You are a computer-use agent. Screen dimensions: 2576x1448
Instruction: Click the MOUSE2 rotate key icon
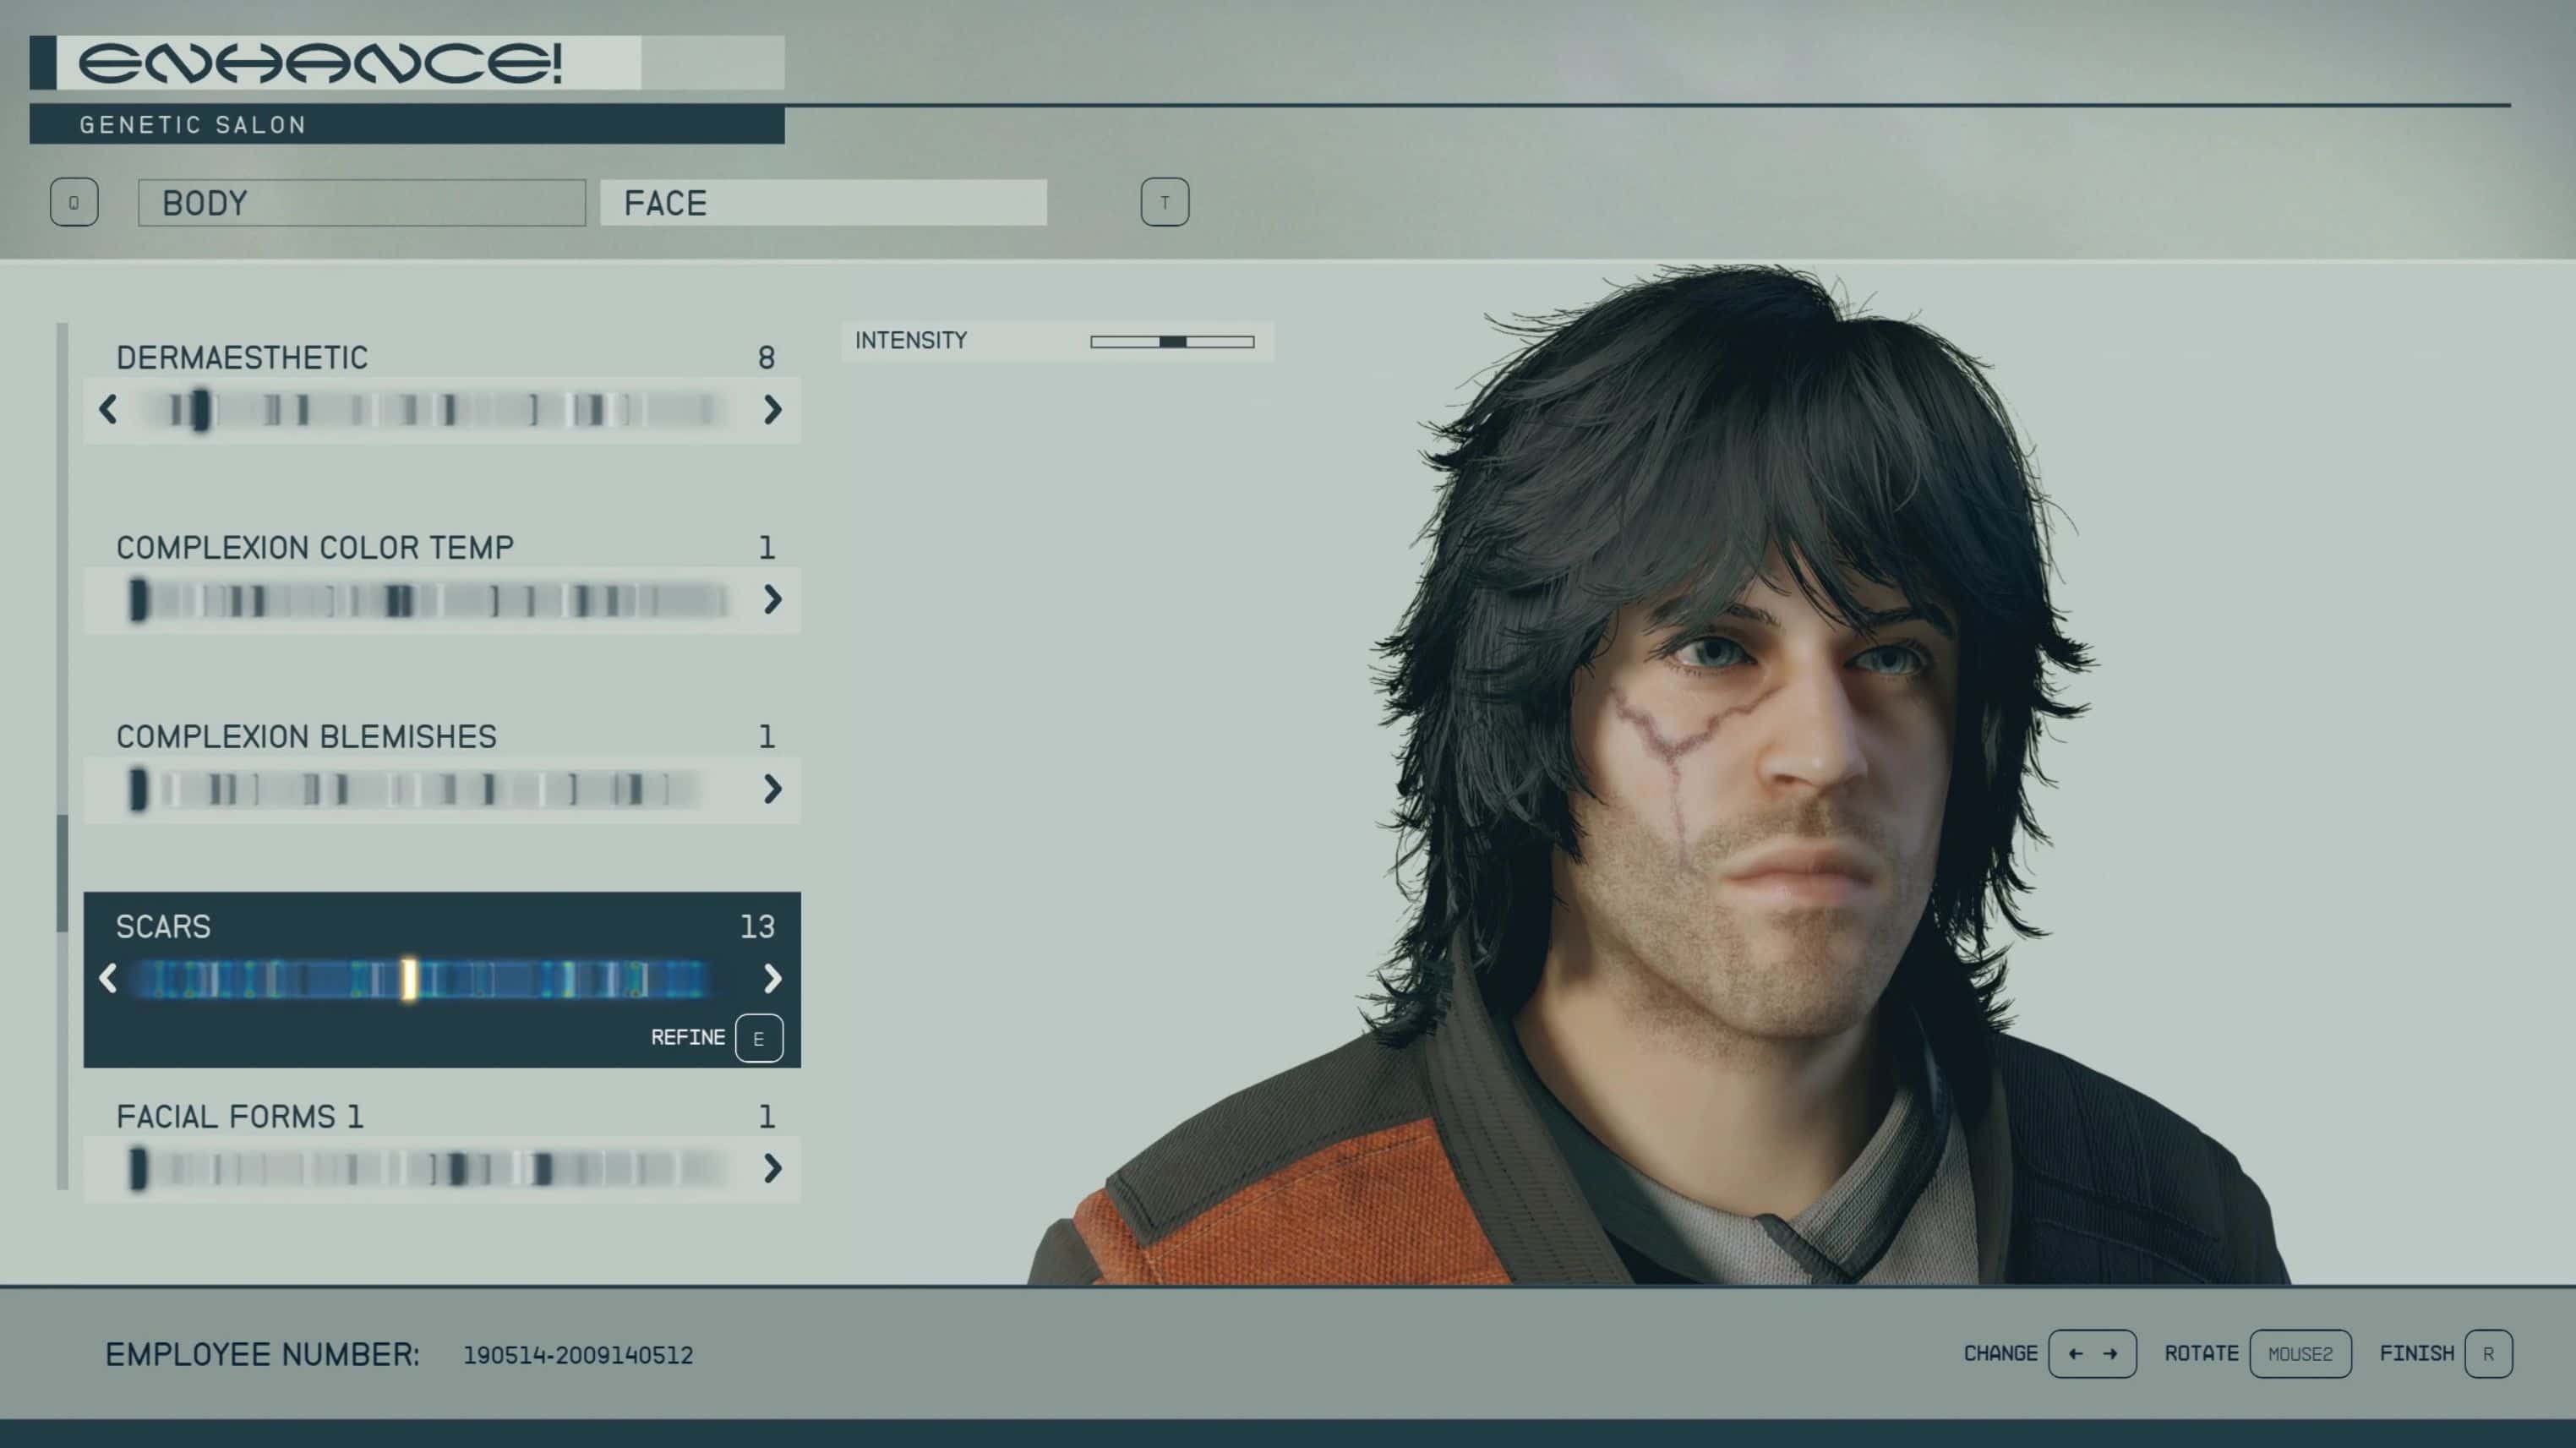coord(2300,1354)
